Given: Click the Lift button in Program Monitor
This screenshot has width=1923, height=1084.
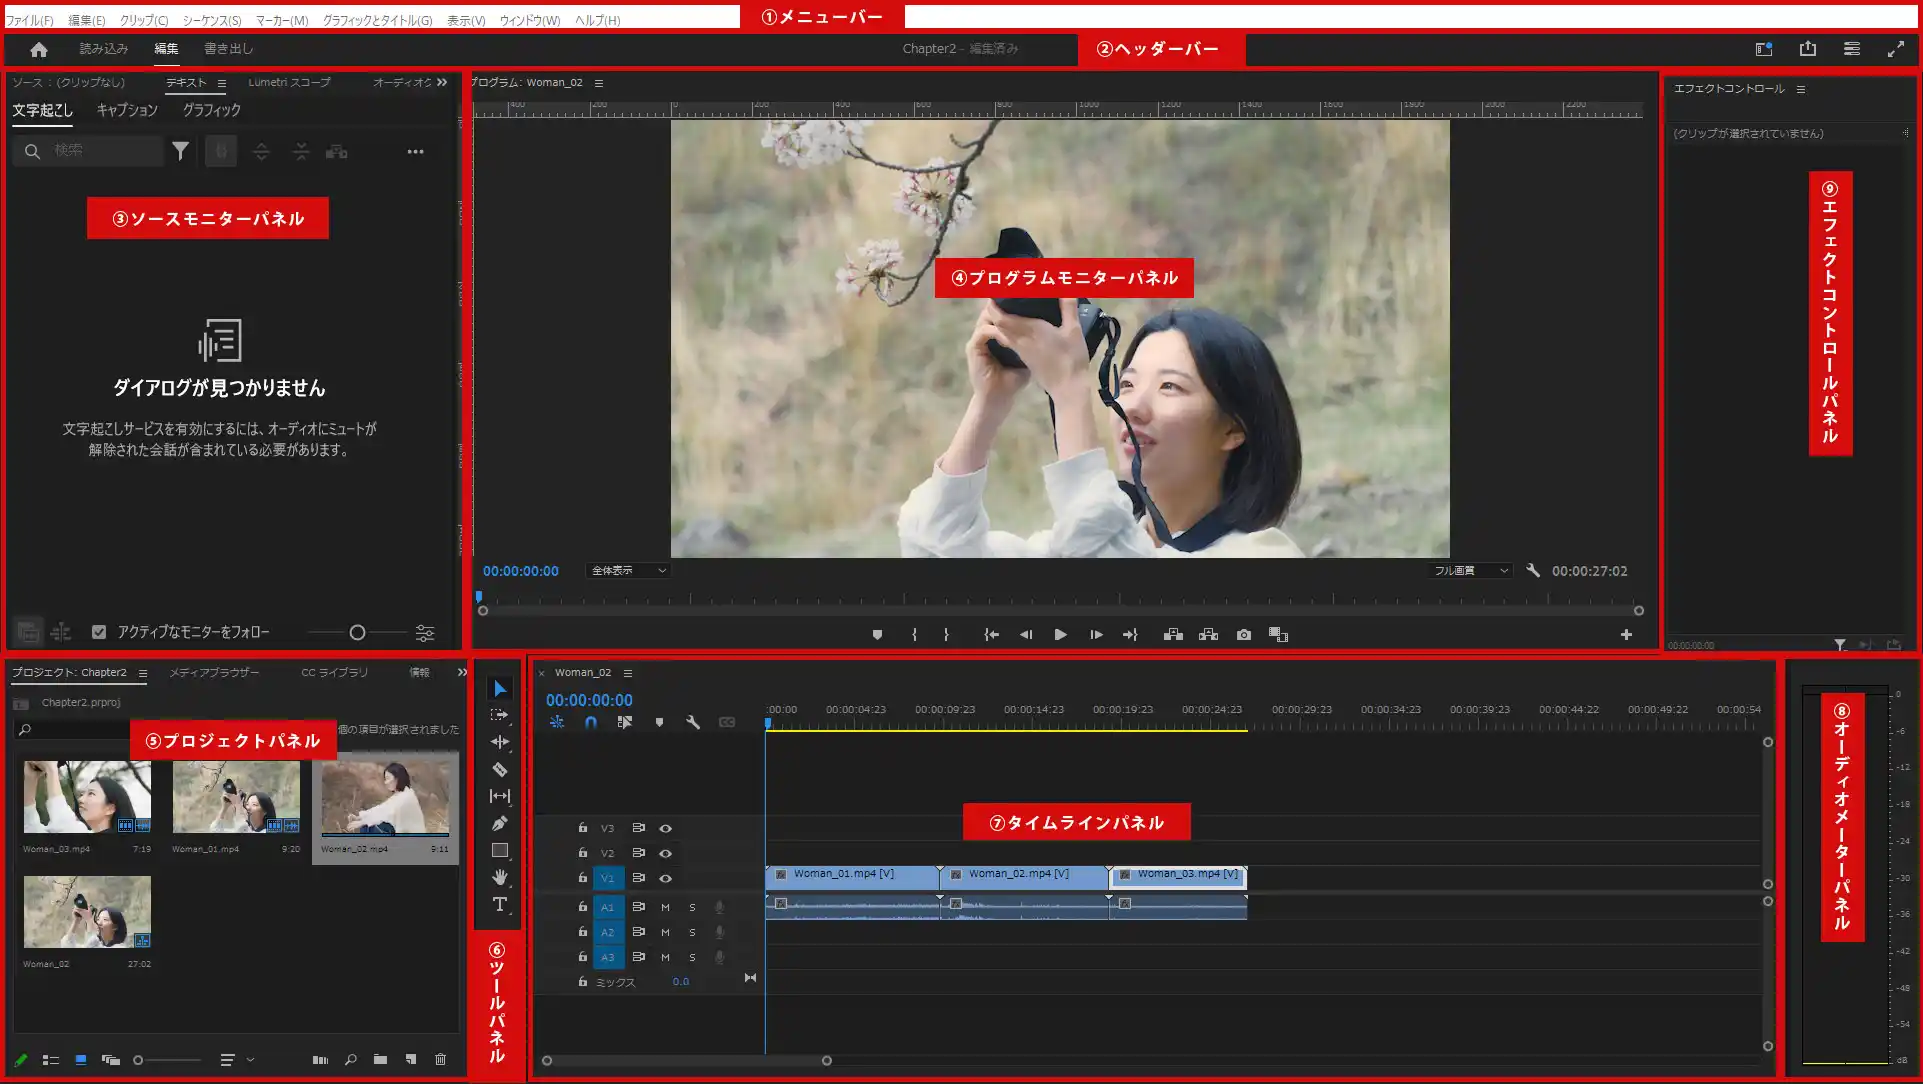Looking at the screenshot, I should 1173,634.
